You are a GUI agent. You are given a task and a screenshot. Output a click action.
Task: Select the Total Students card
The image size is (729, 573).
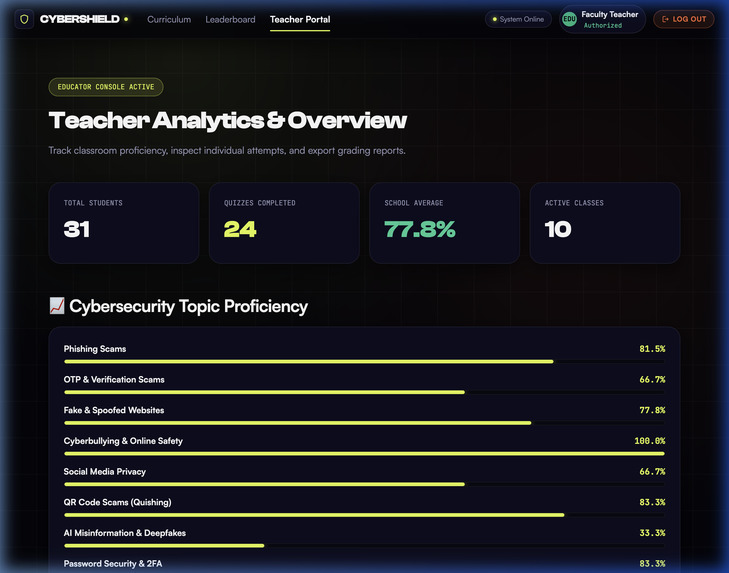[124, 223]
